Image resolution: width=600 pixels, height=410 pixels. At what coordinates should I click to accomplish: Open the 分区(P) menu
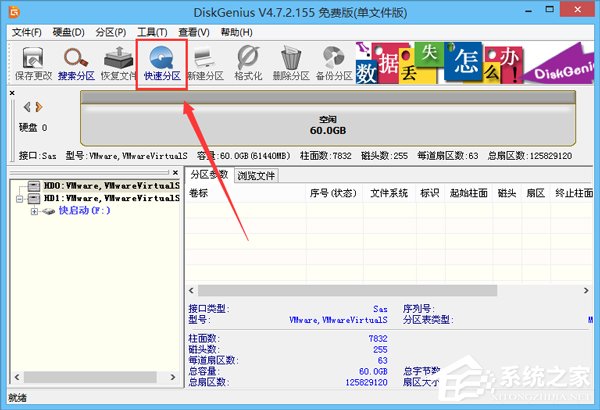(x=110, y=32)
